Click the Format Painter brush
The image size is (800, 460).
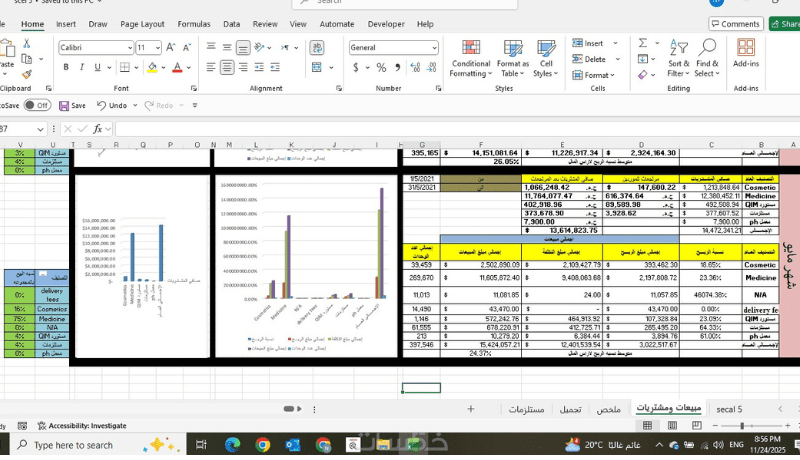click(27, 74)
